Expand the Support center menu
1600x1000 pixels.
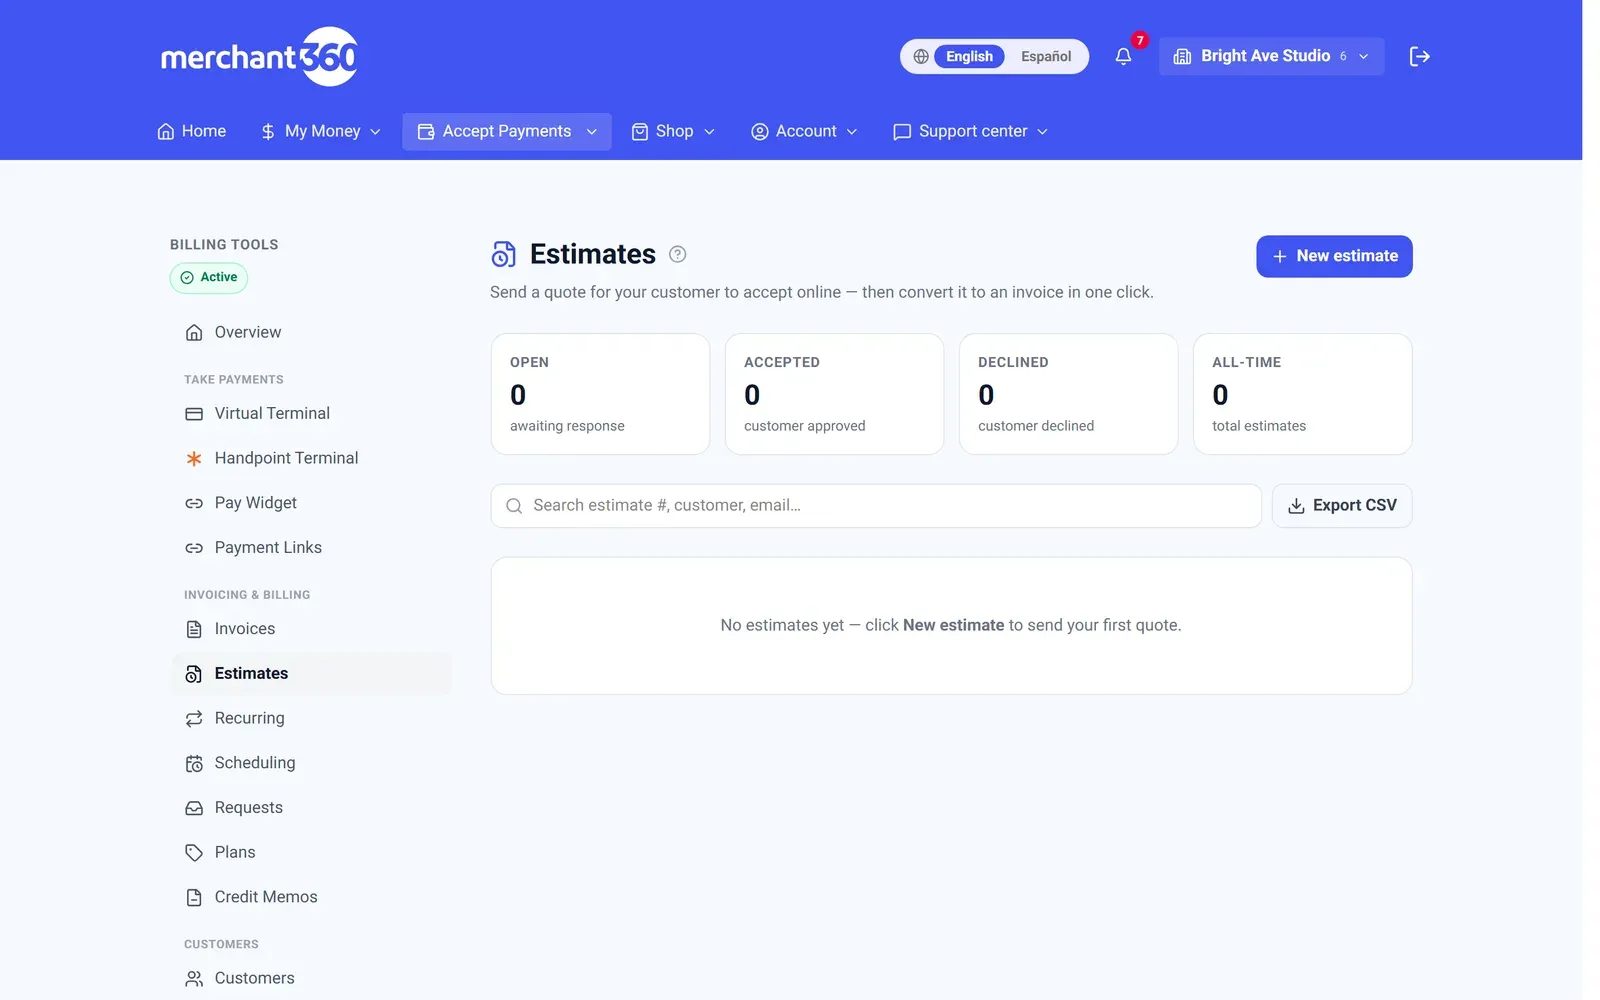click(x=970, y=132)
